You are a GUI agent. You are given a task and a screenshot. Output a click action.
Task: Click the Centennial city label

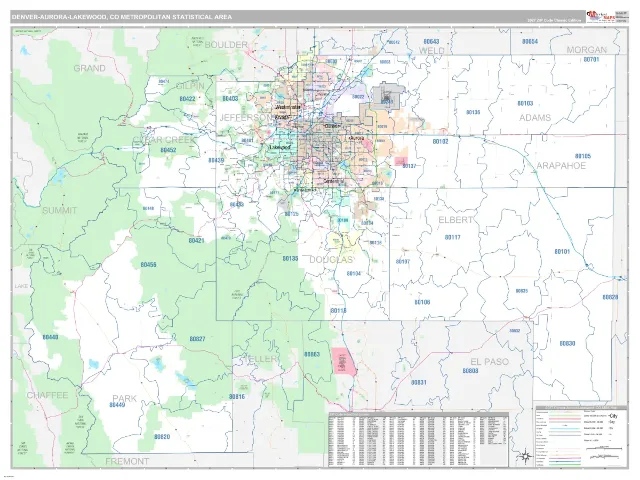tap(333, 181)
